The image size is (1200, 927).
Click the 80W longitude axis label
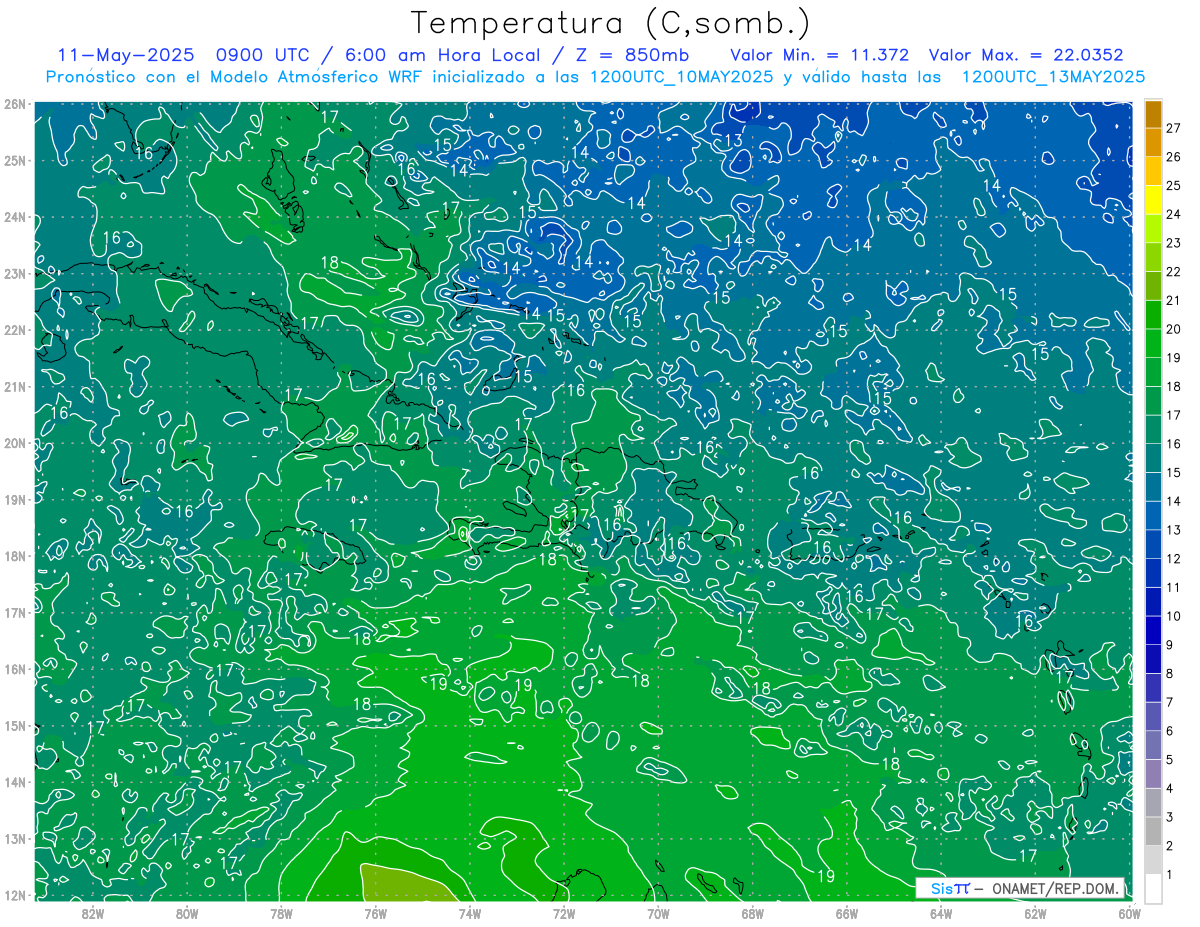pyautogui.click(x=187, y=913)
